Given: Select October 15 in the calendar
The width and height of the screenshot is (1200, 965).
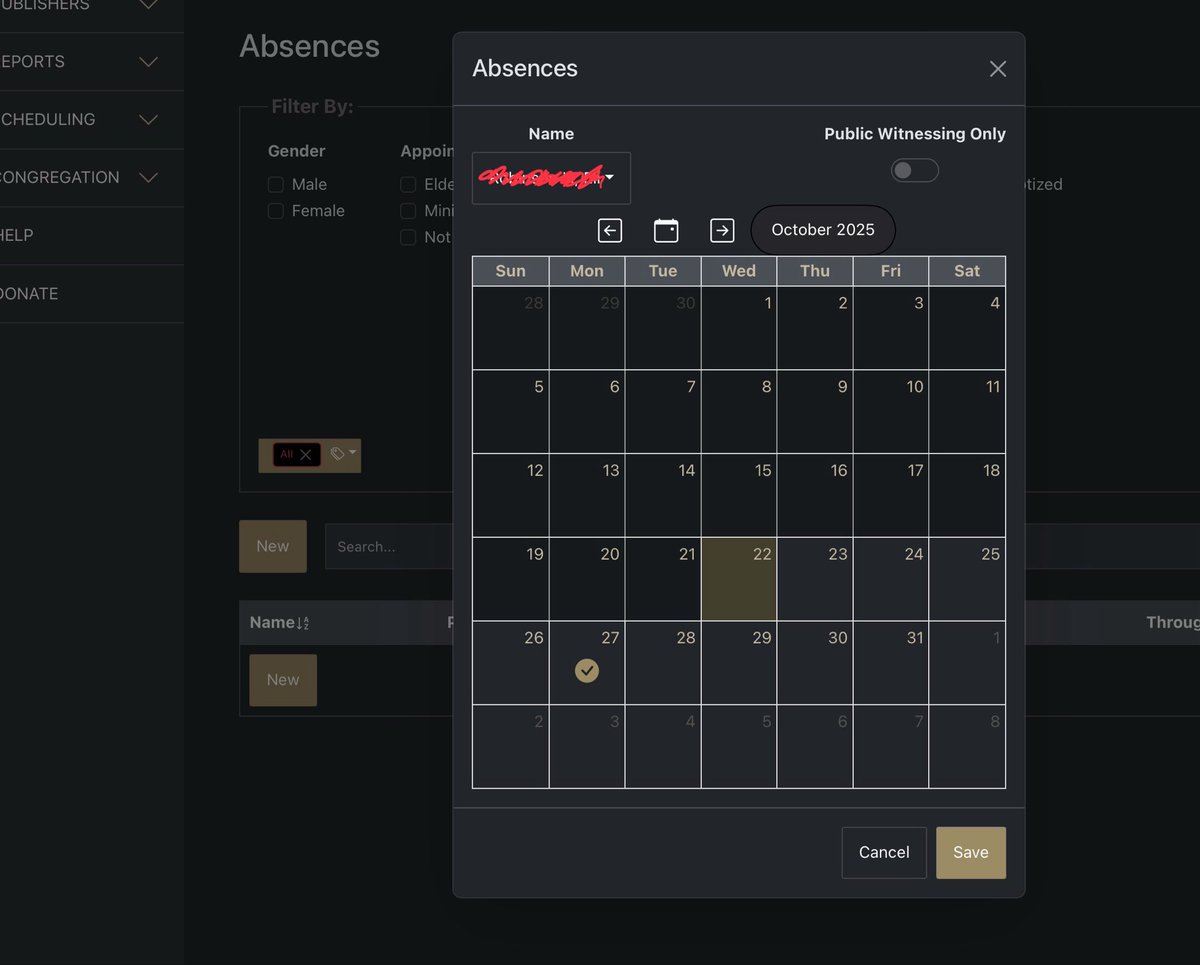Looking at the screenshot, I should (x=739, y=495).
